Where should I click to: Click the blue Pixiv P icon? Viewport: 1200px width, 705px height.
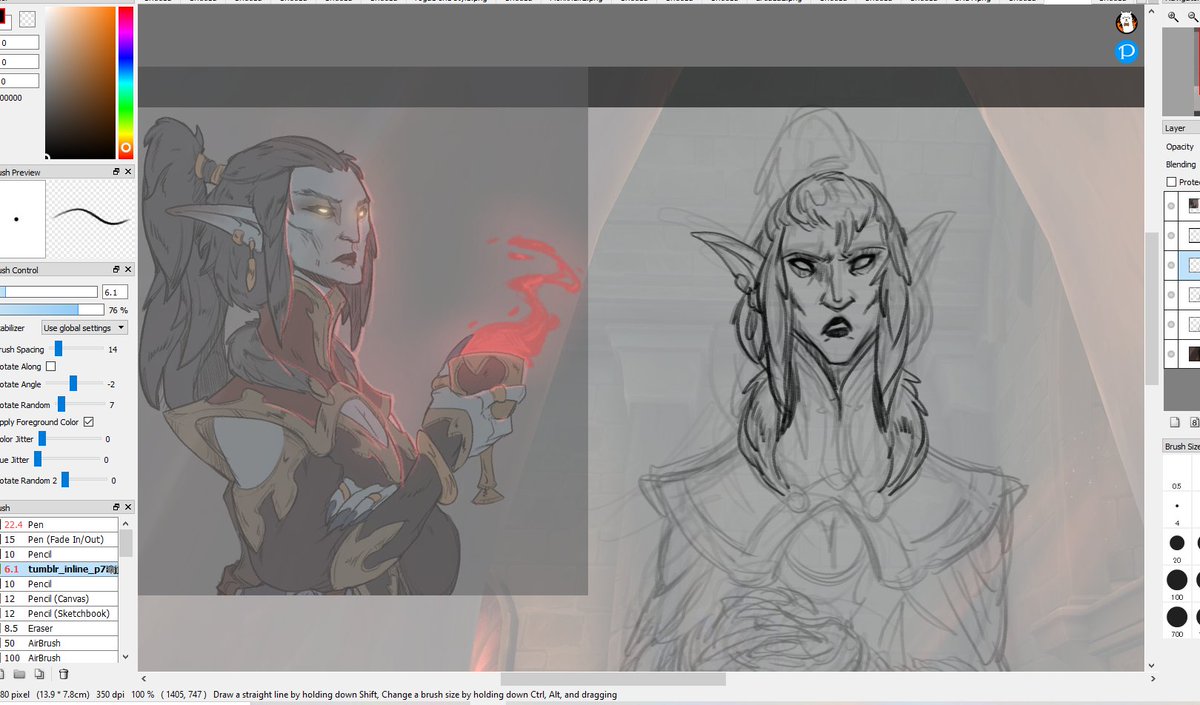[x=1127, y=51]
